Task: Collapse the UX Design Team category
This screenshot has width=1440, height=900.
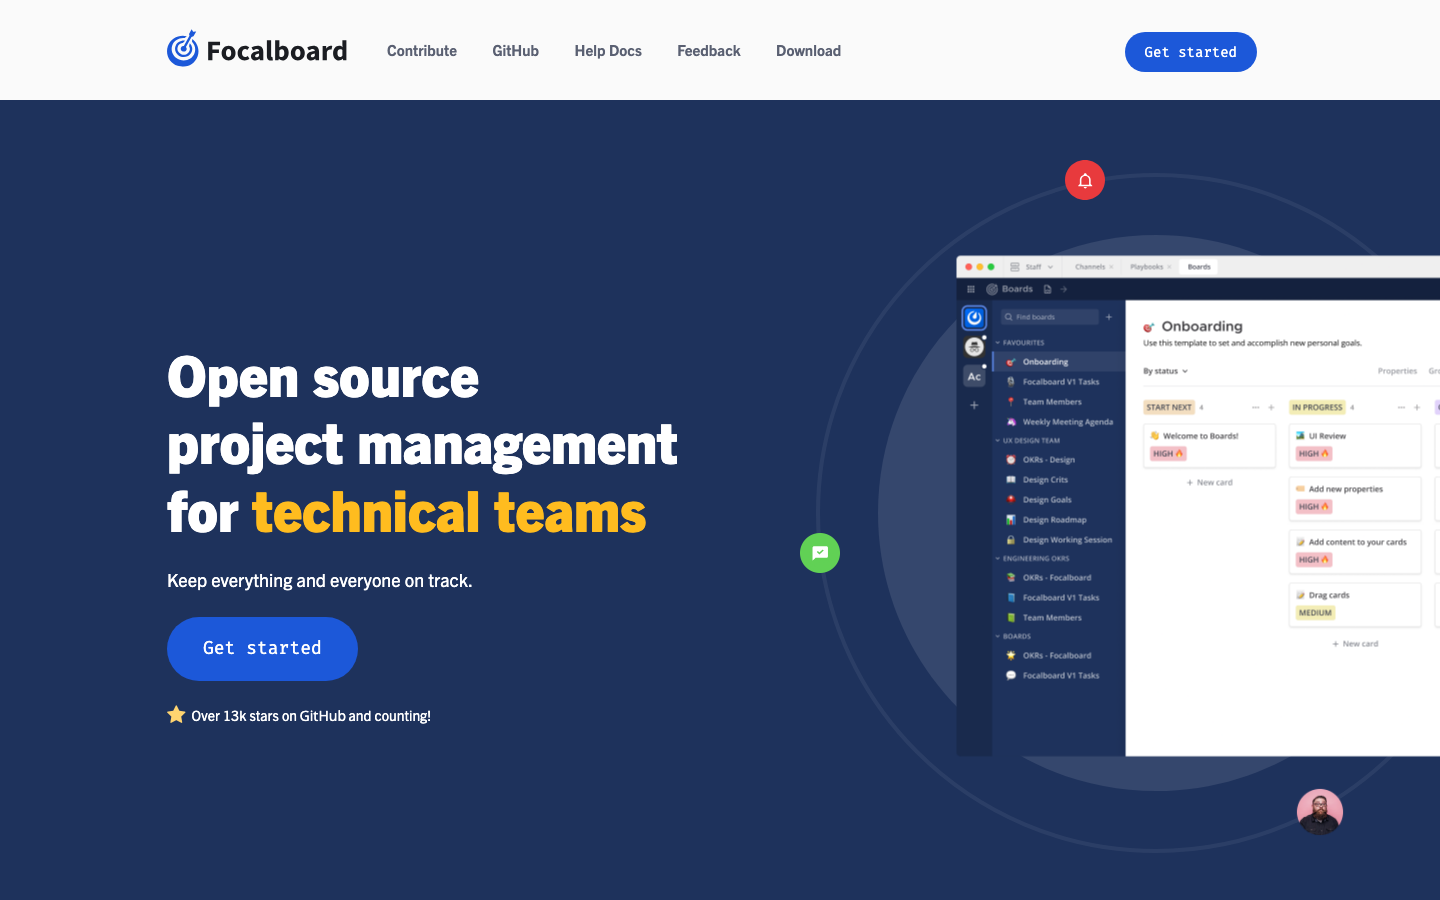Action: tap(1028, 440)
